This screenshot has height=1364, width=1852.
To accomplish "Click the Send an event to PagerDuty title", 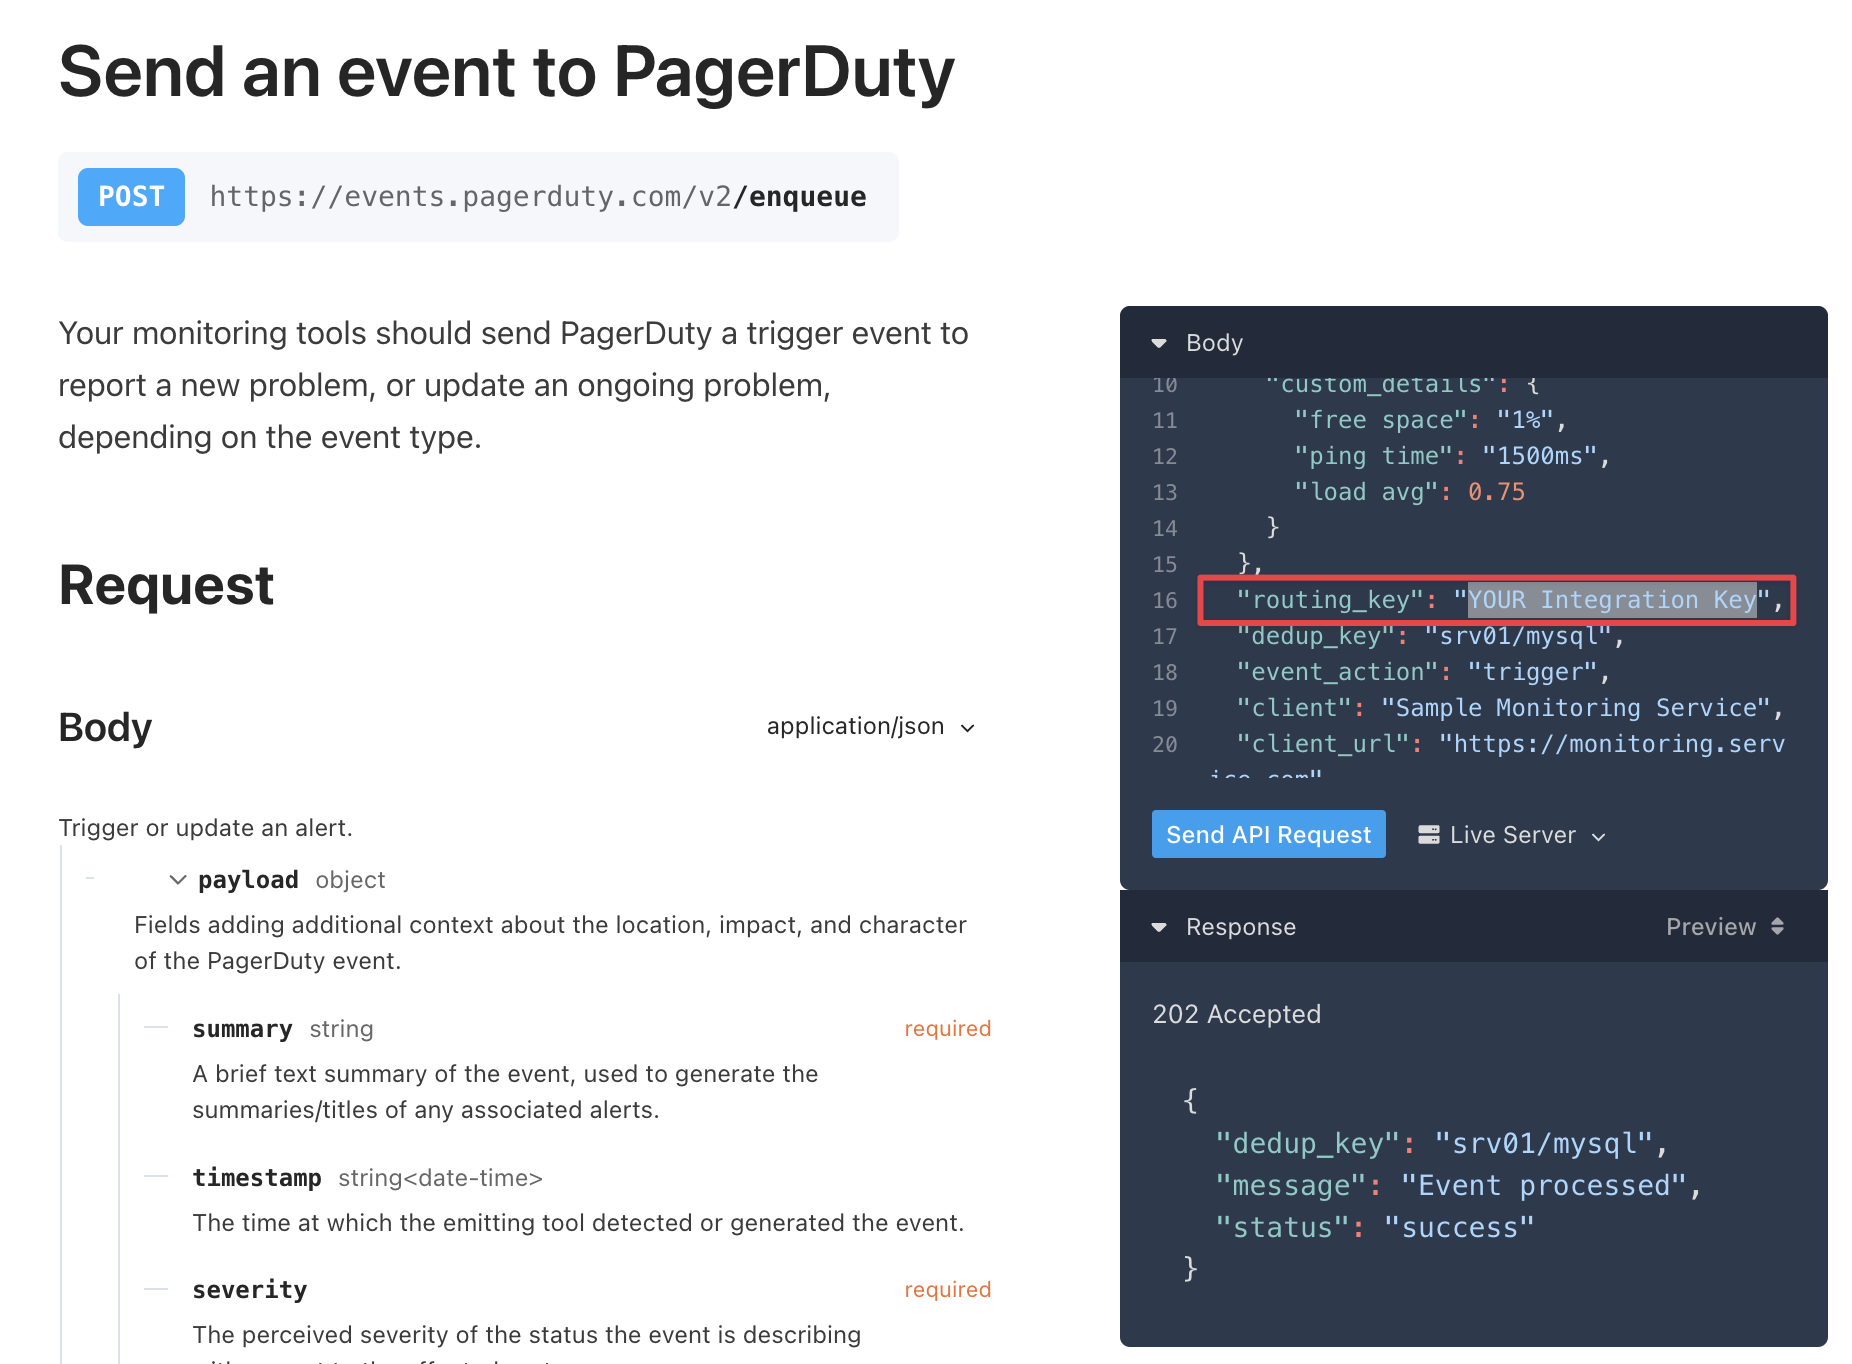I will (x=507, y=73).
